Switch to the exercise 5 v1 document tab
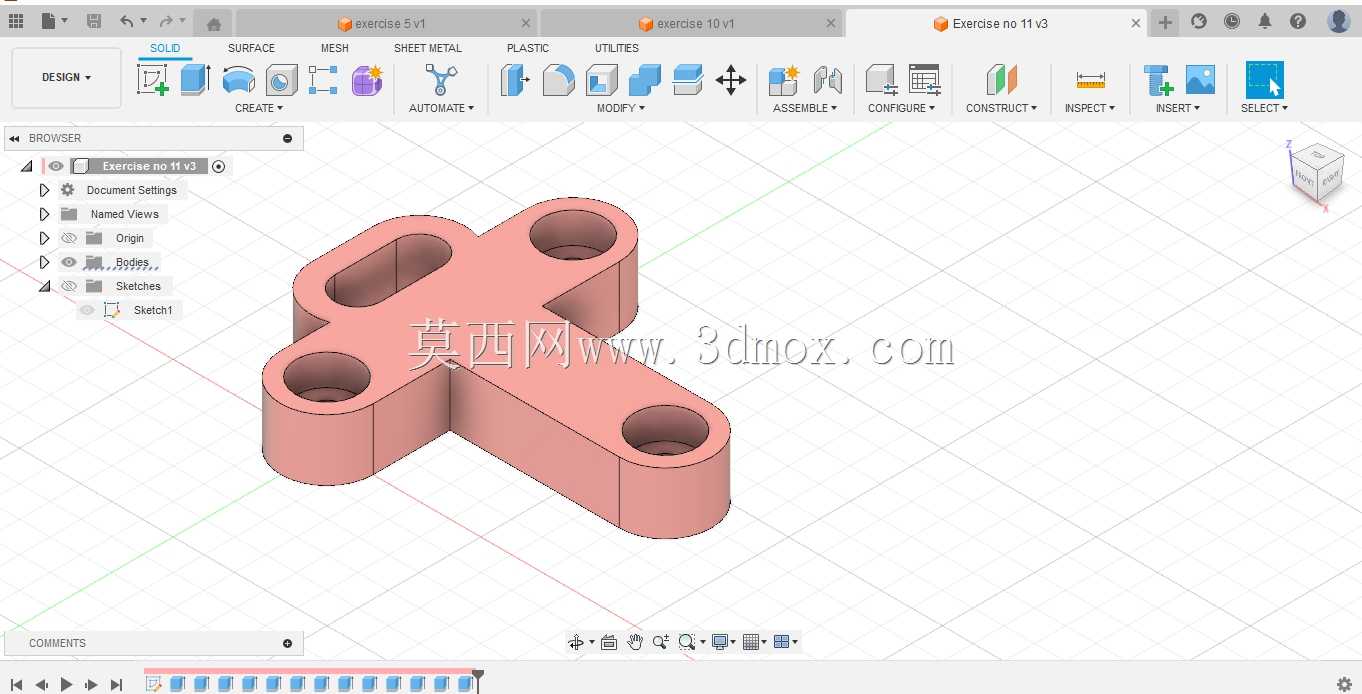Viewport: 1362px width, 694px height. 387,24
